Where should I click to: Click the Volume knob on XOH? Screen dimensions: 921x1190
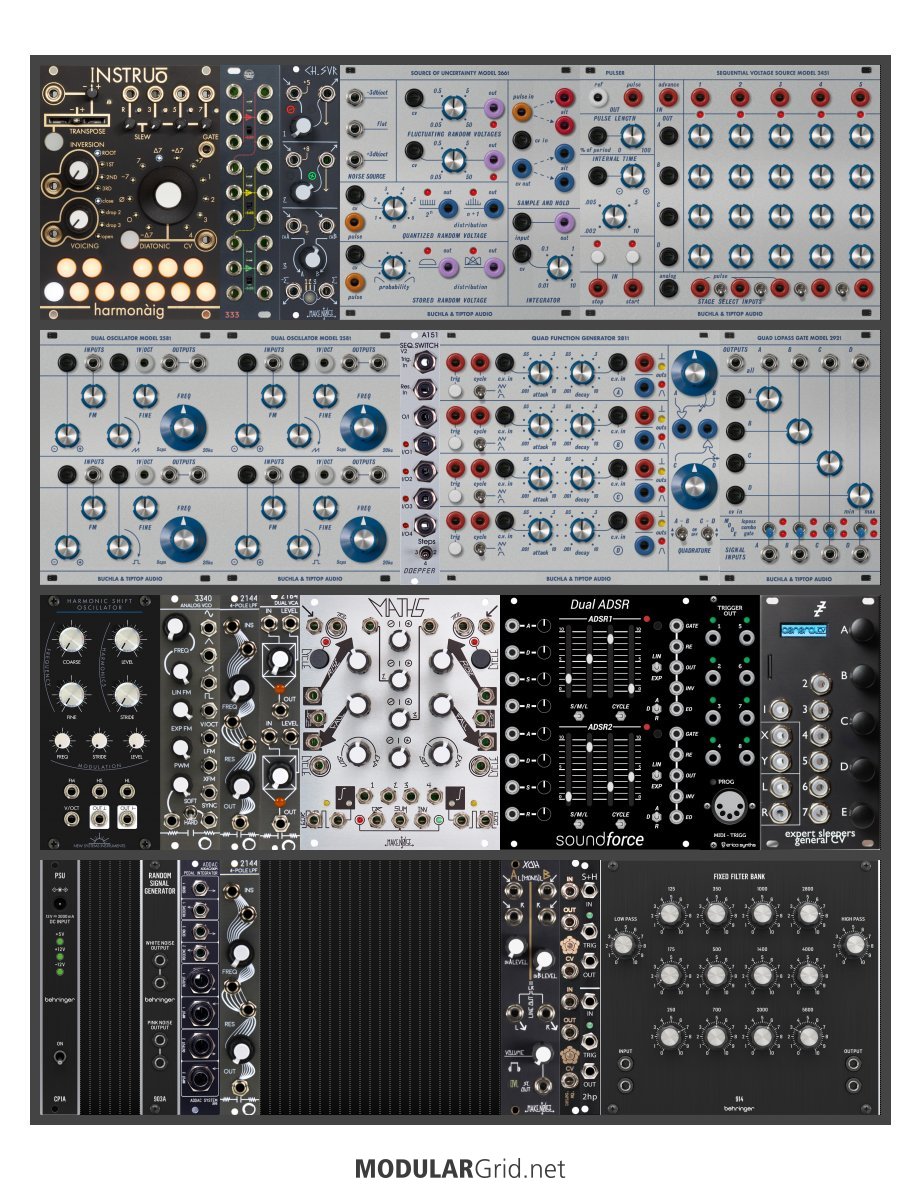pyautogui.click(x=542, y=1054)
